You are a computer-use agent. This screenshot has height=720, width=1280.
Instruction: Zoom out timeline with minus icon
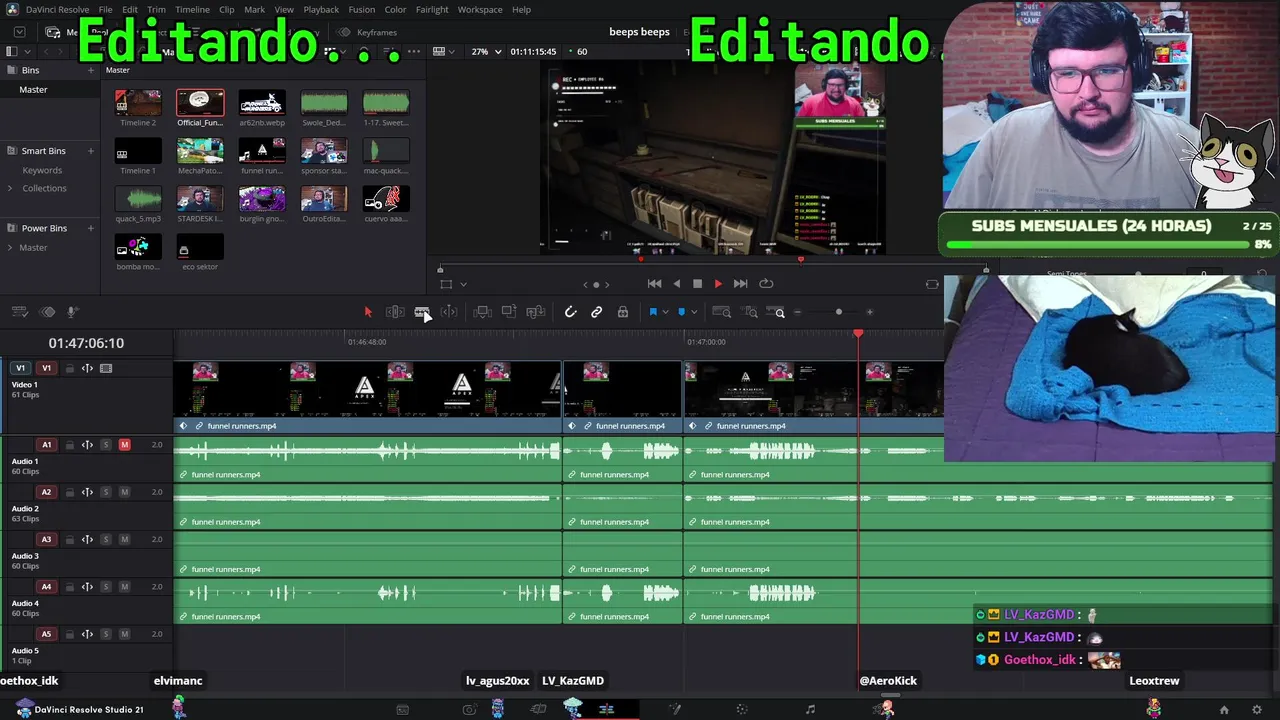(797, 312)
